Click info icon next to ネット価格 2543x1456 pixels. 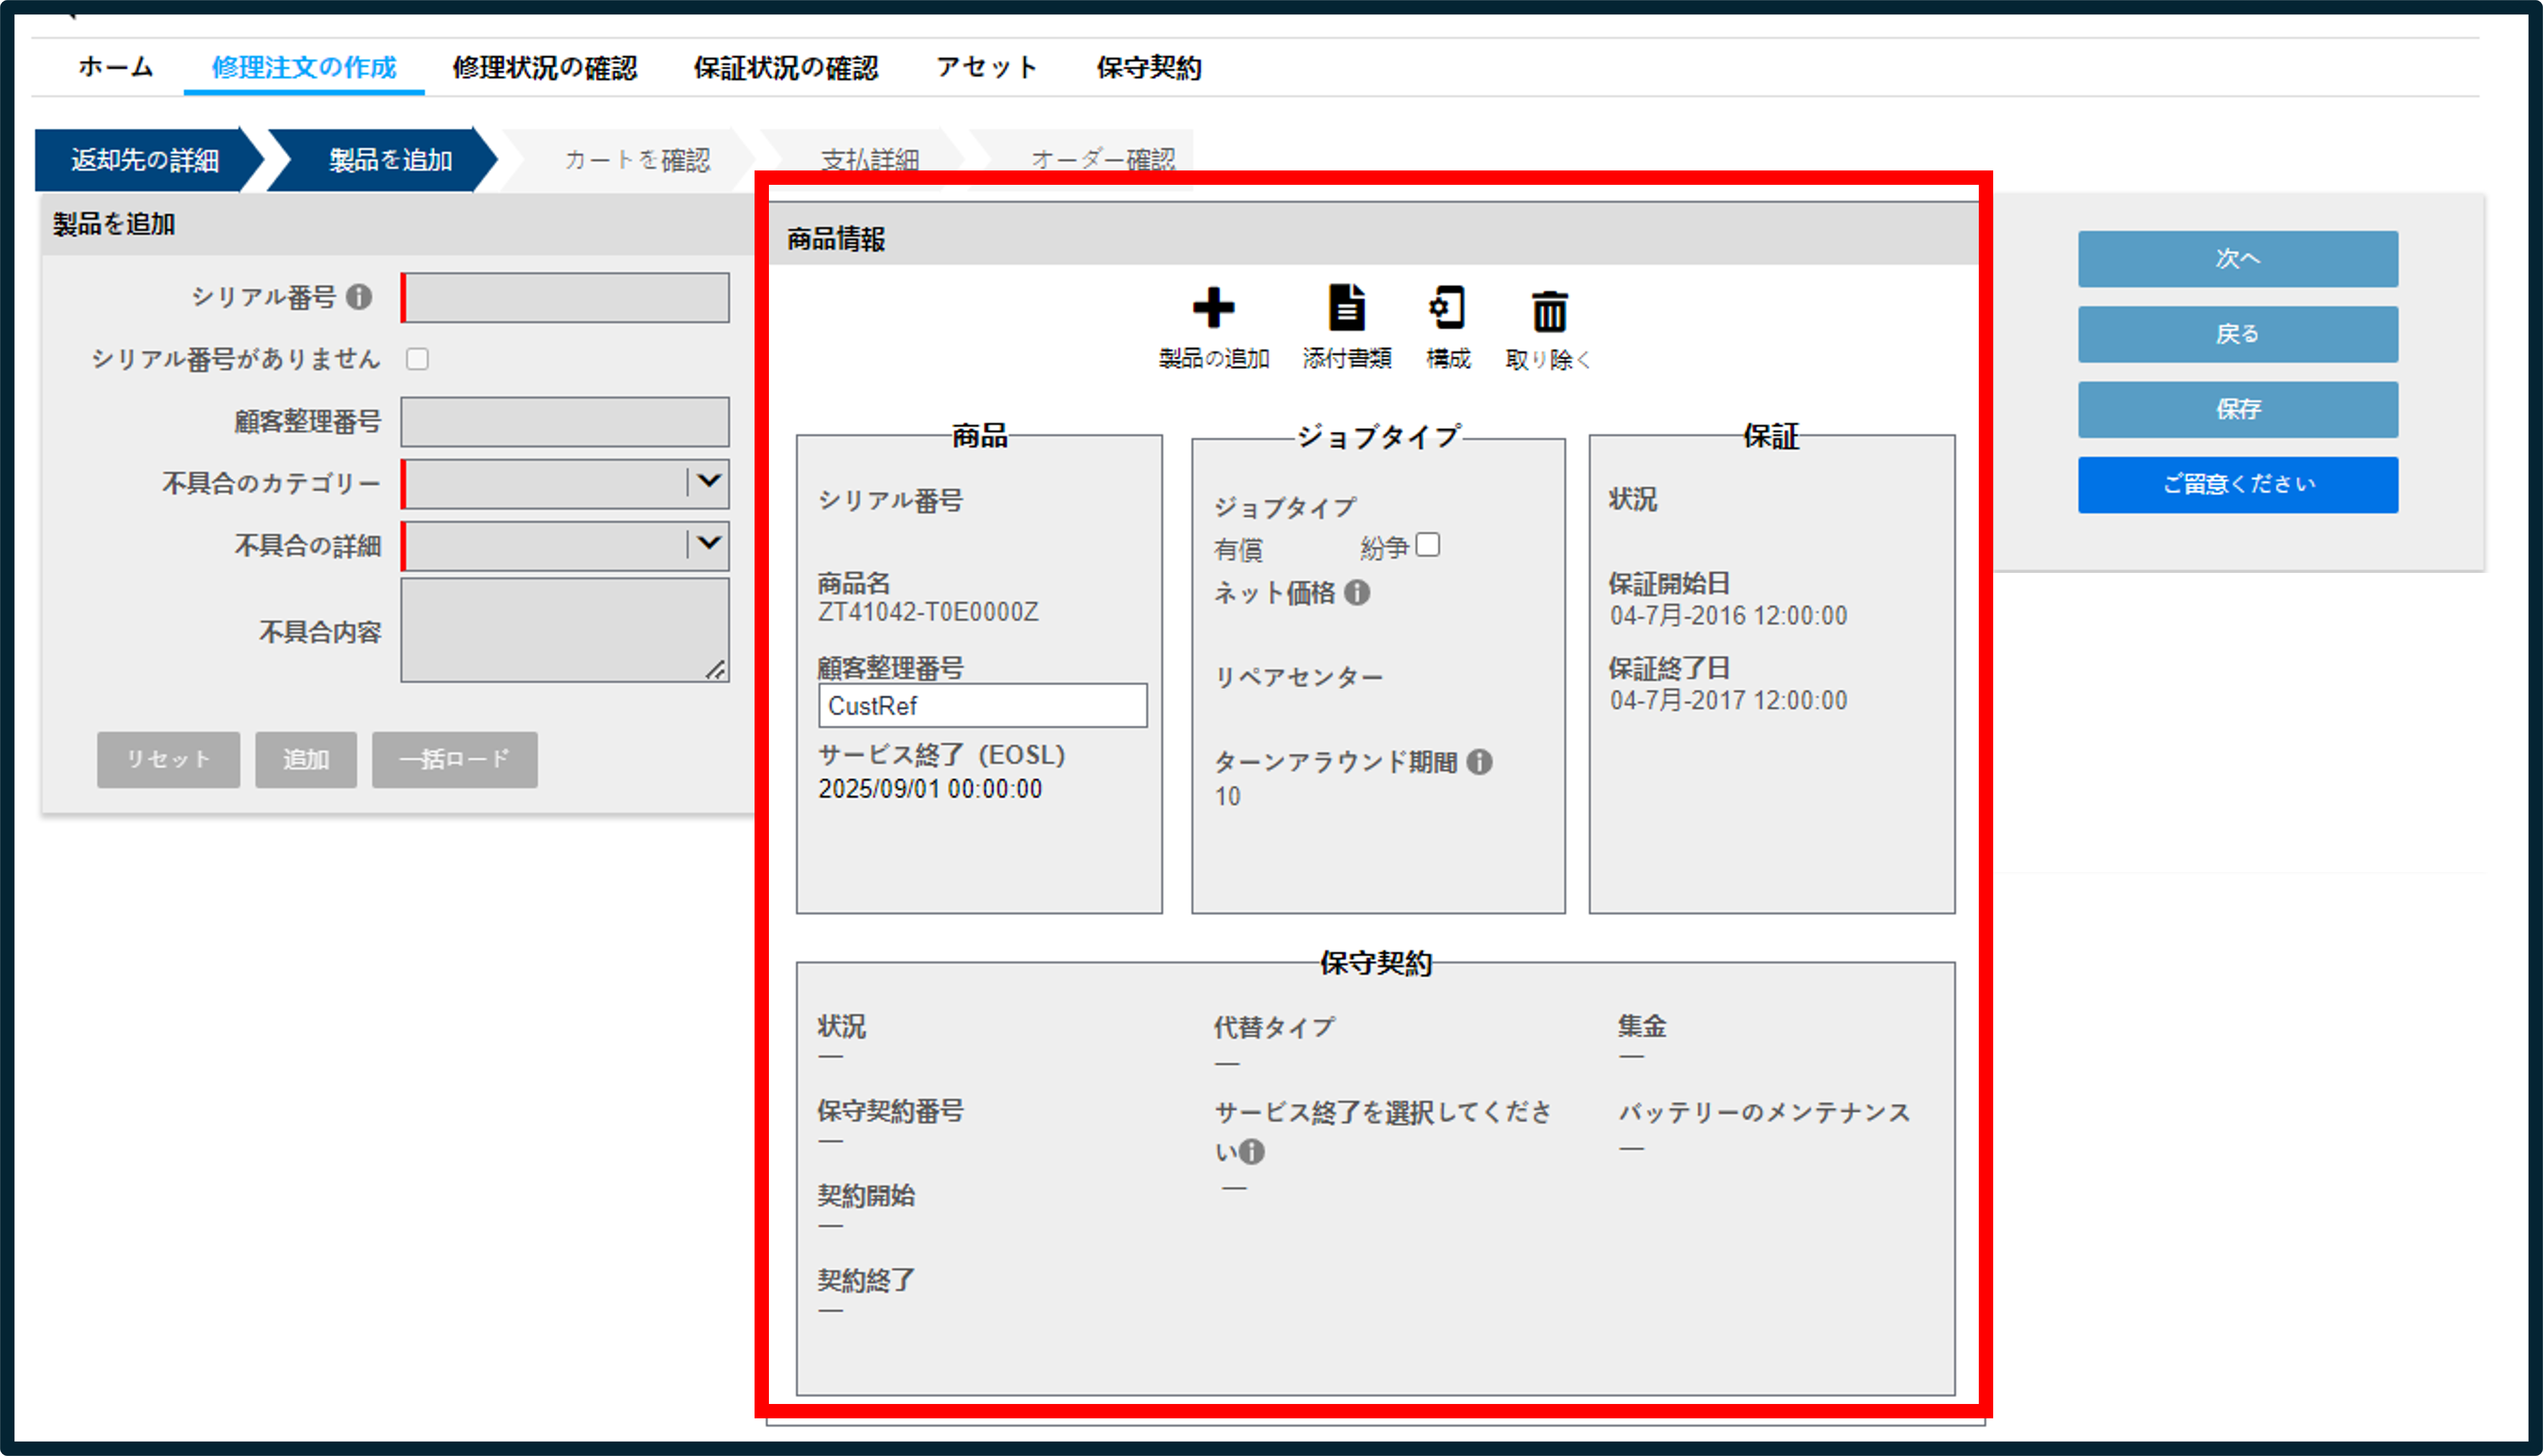[x=1357, y=593]
